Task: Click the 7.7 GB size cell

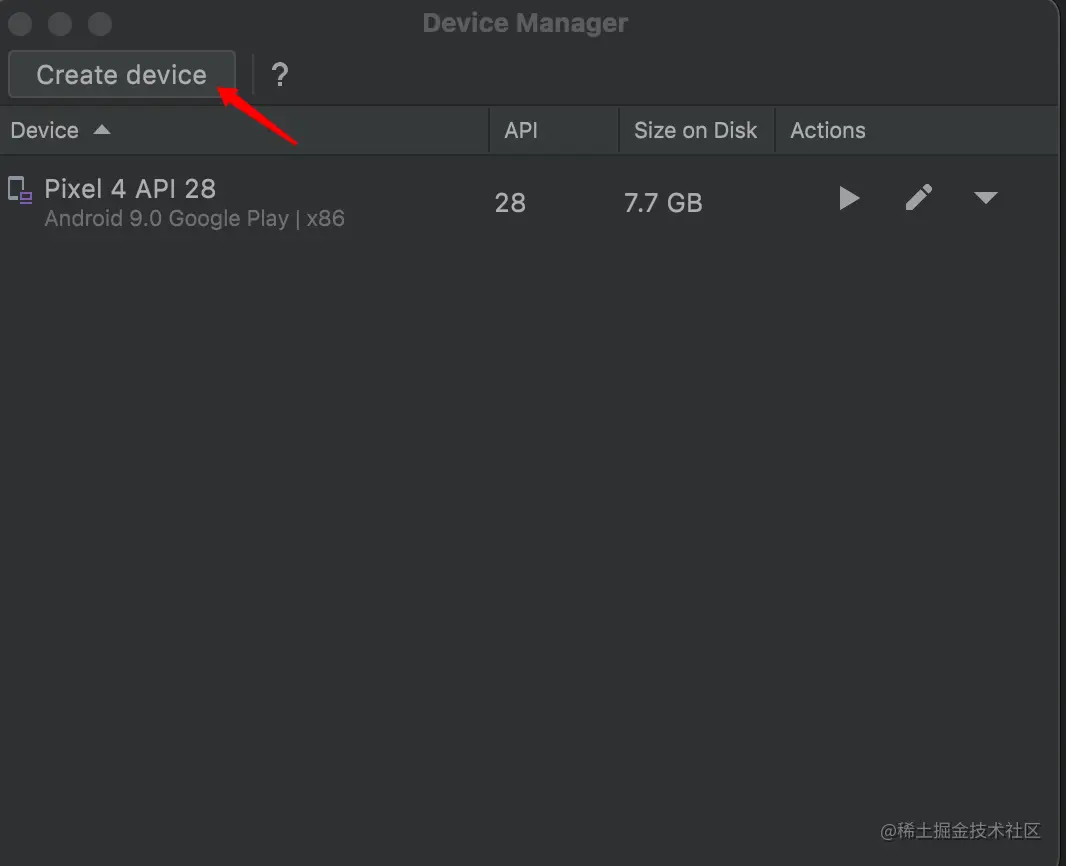Action: [x=663, y=203]
